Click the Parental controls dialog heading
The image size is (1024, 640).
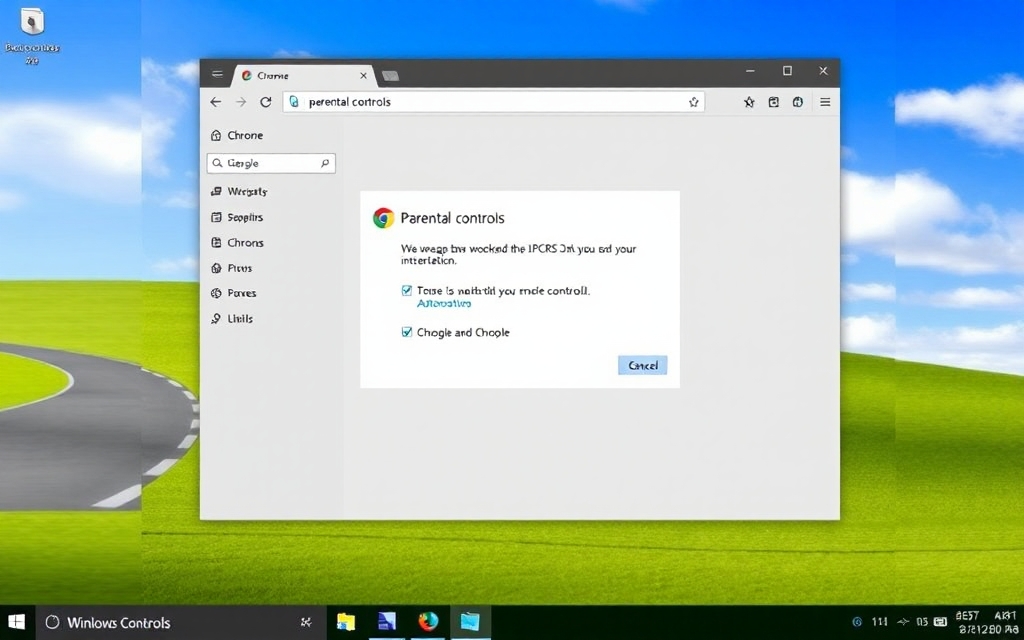[x=453, y=218]
